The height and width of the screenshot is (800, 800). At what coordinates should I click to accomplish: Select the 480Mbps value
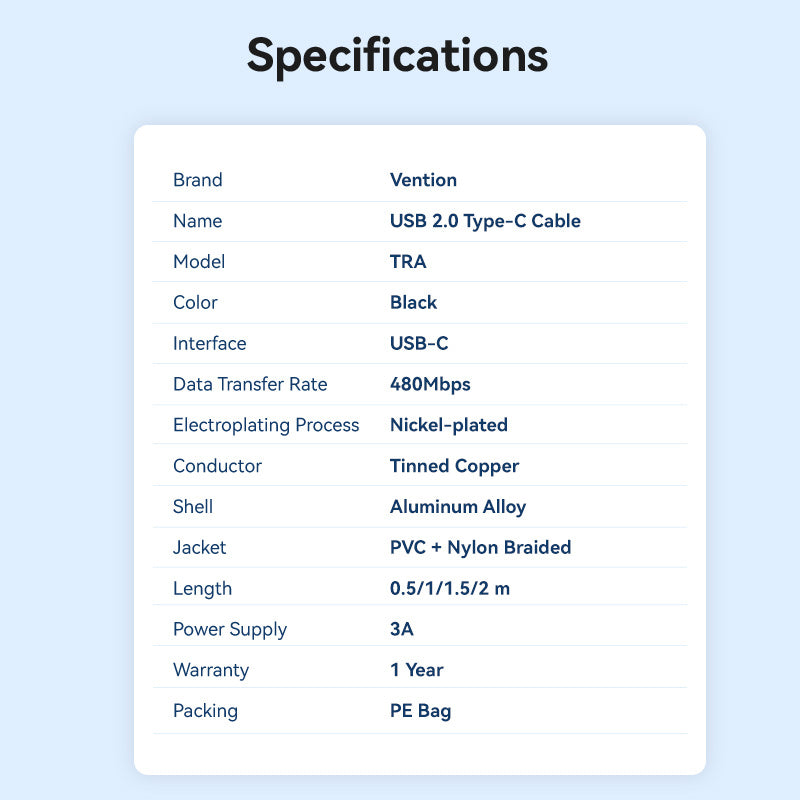tap(430, 384)
